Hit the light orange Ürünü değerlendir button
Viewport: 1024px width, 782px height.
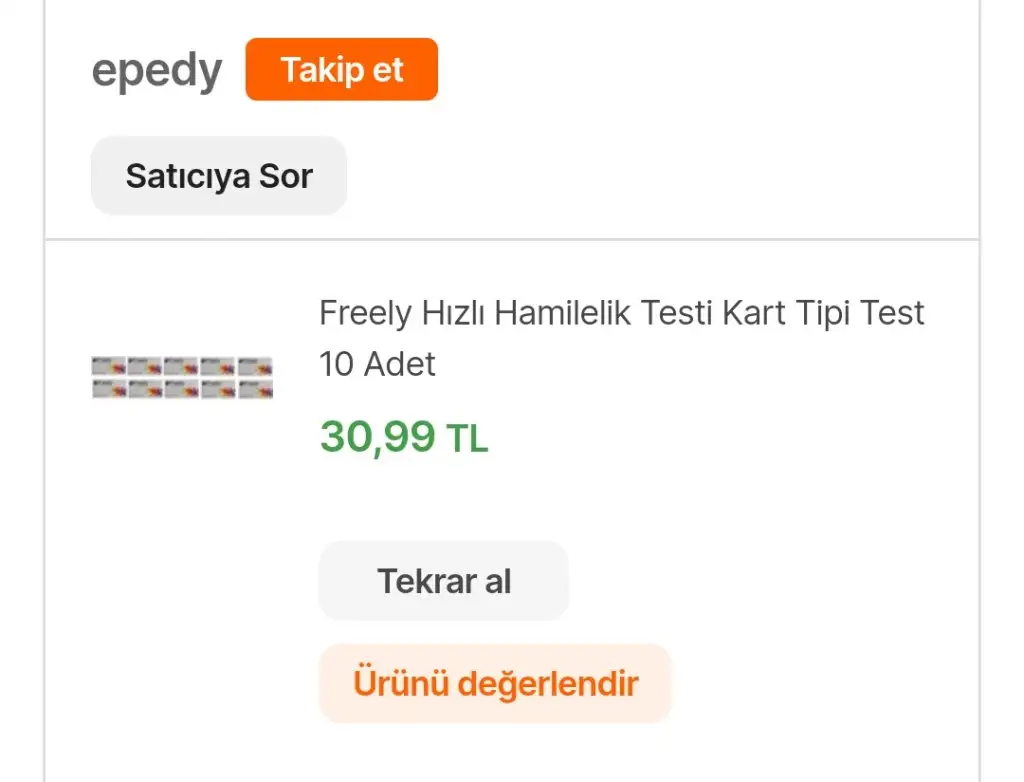495,684
